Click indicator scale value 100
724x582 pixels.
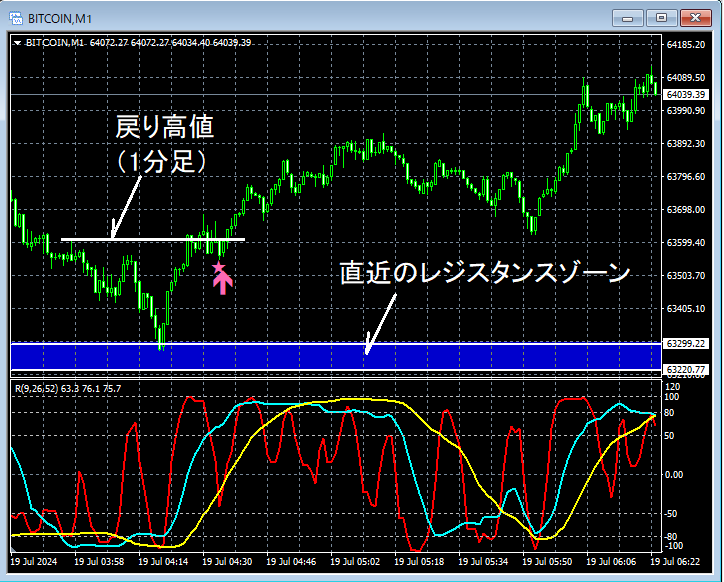(672, 397)
